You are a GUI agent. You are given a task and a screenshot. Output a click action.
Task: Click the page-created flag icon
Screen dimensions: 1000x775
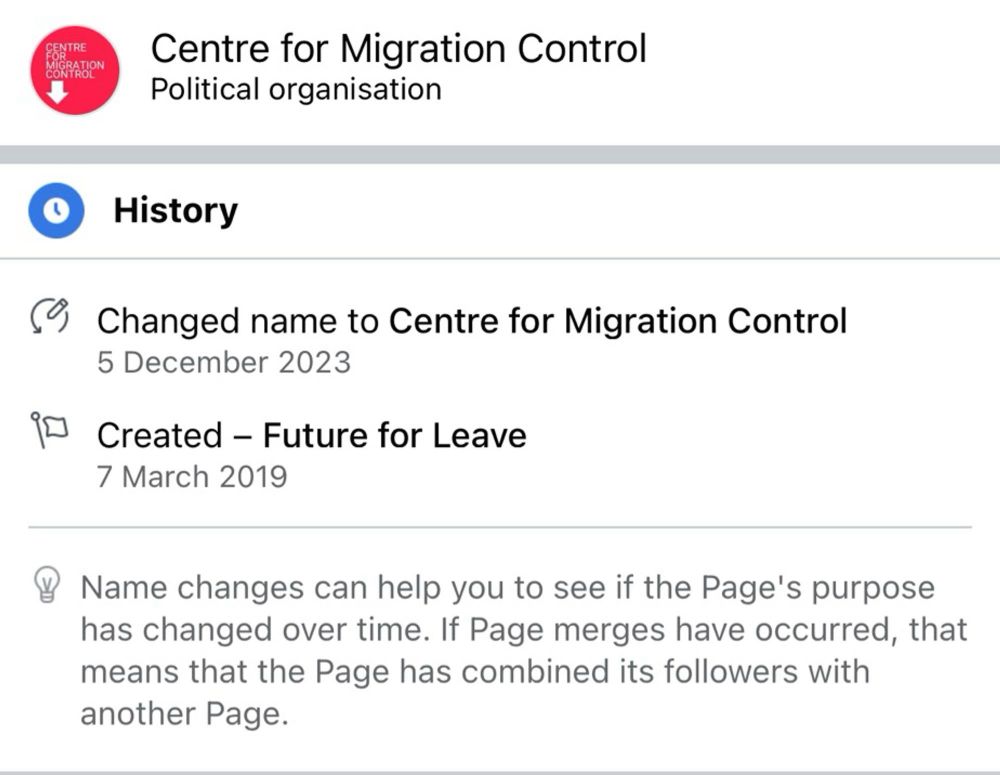[x=49, y=429]
